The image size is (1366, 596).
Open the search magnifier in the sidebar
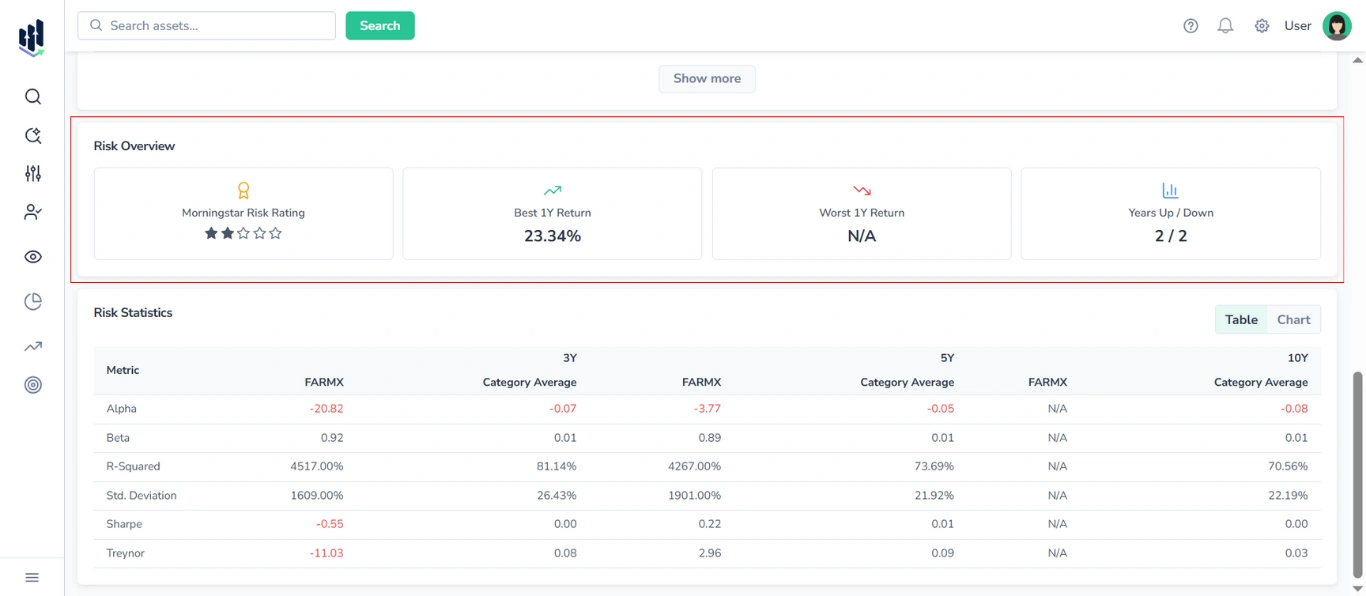tap(32, 96)
